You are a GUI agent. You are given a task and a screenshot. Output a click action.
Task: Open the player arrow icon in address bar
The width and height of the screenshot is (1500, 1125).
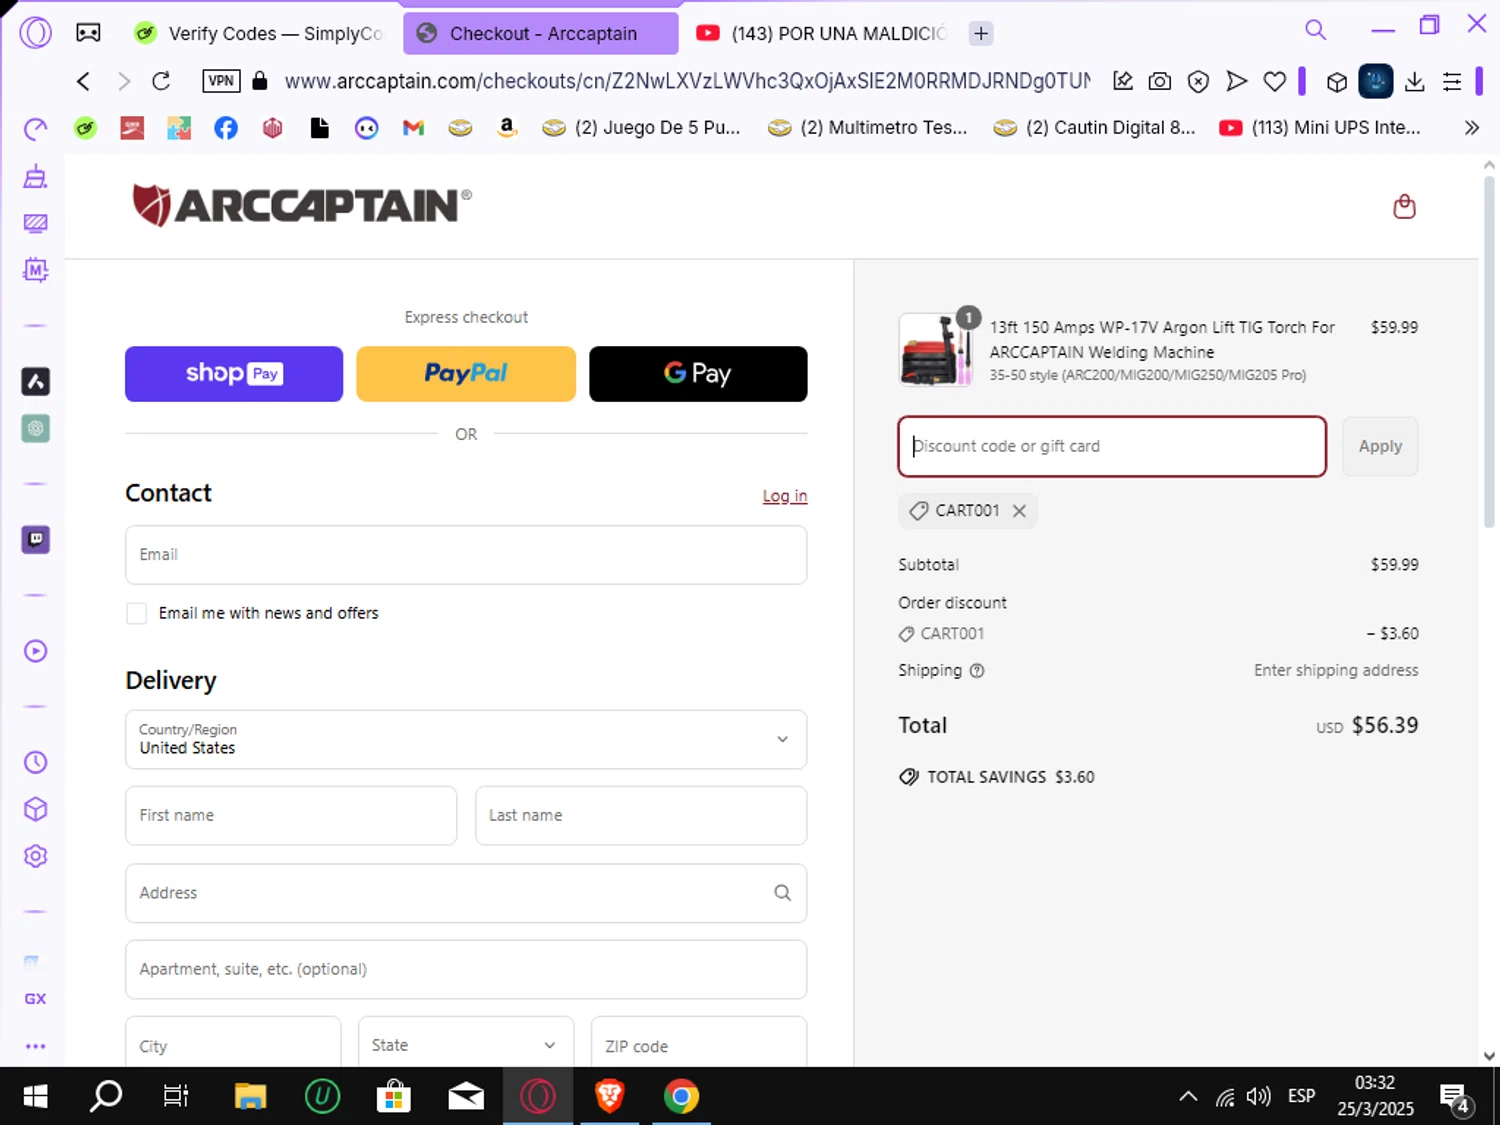click(x=1237, y=81)
